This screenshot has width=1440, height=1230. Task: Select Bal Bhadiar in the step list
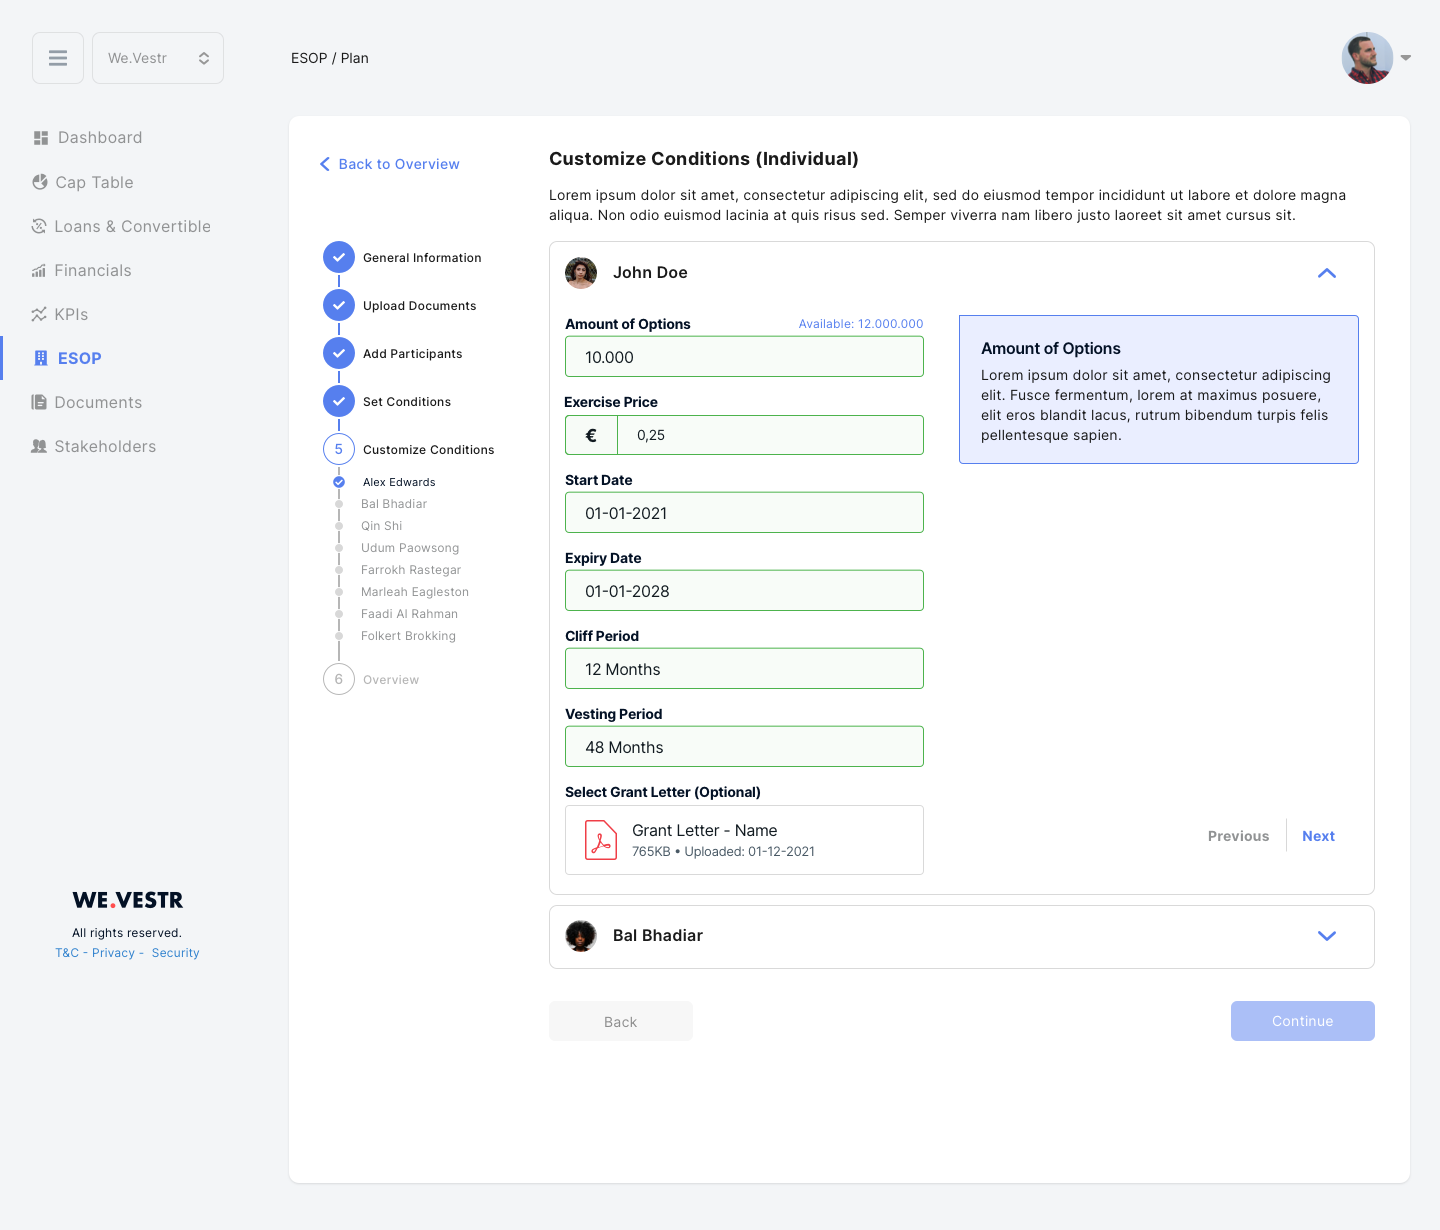(394, 504)
